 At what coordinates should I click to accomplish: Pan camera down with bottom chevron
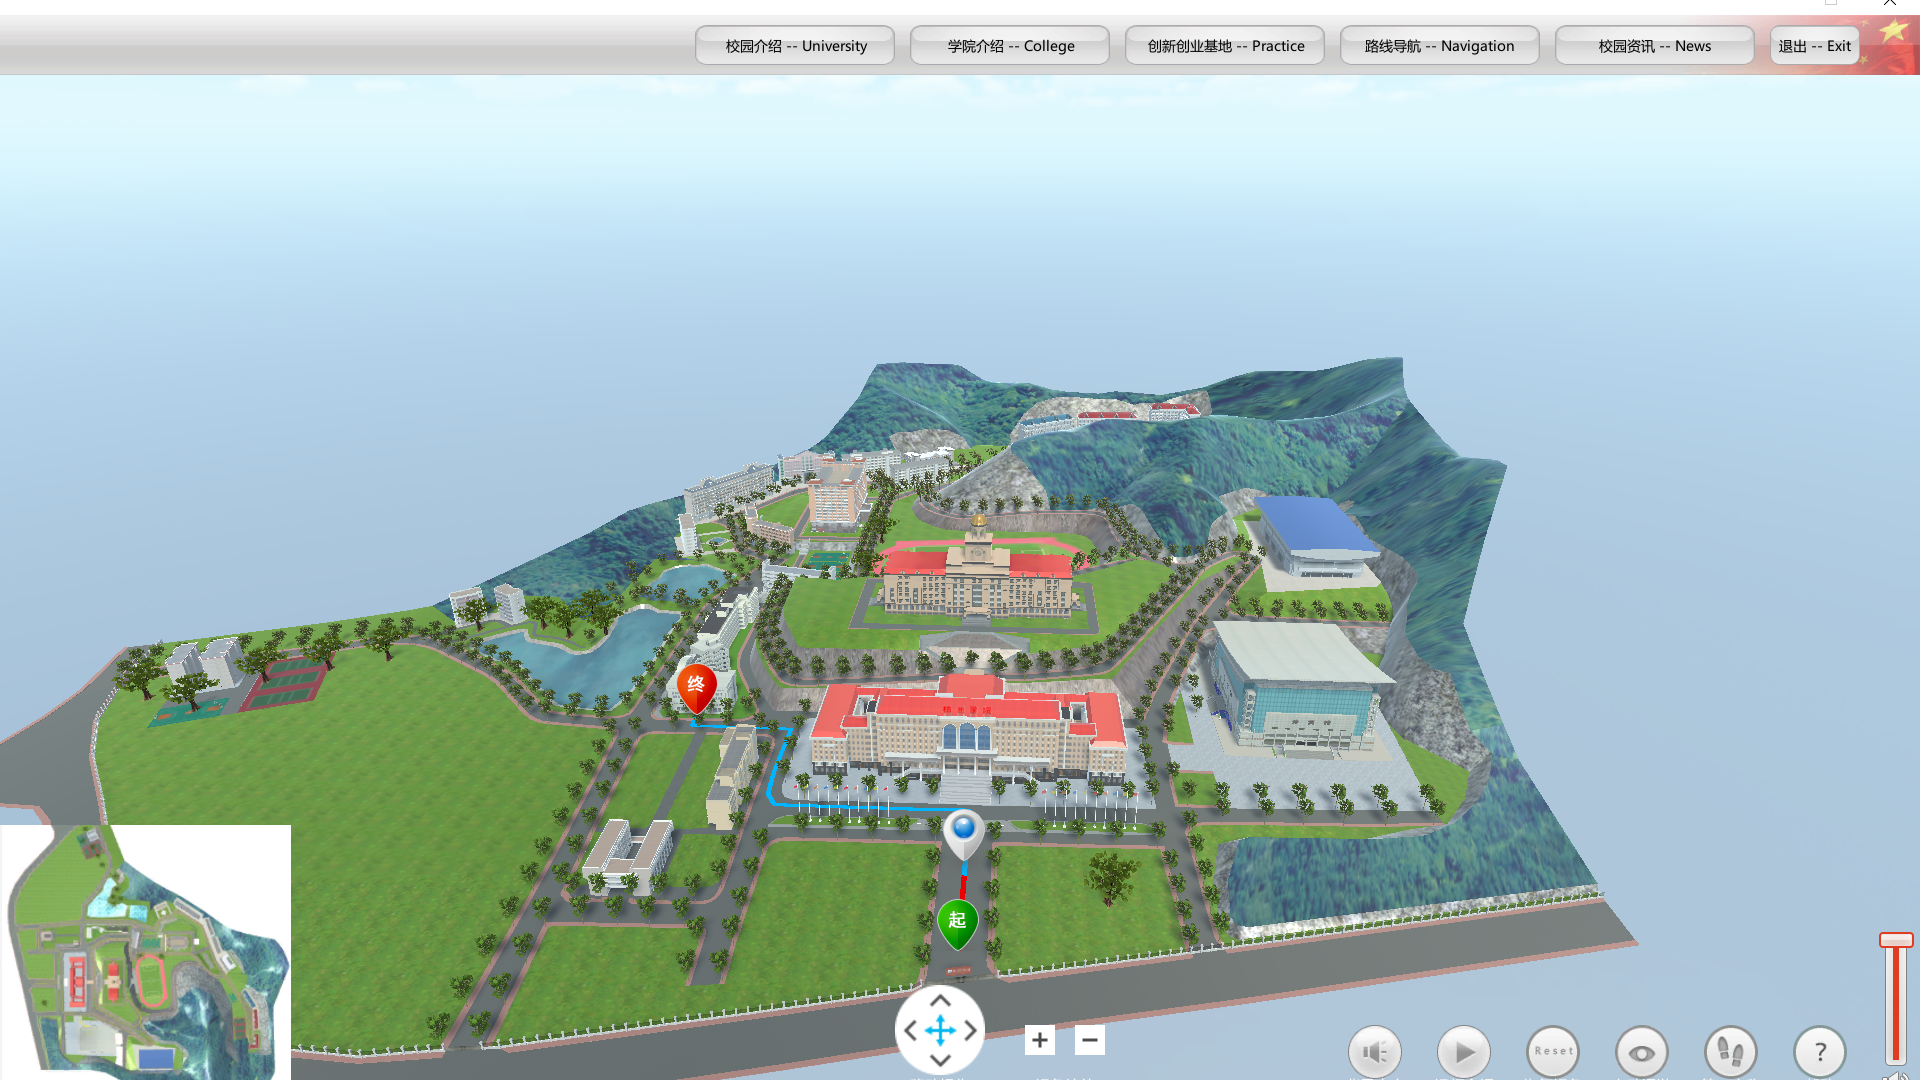click(940, 1059)
